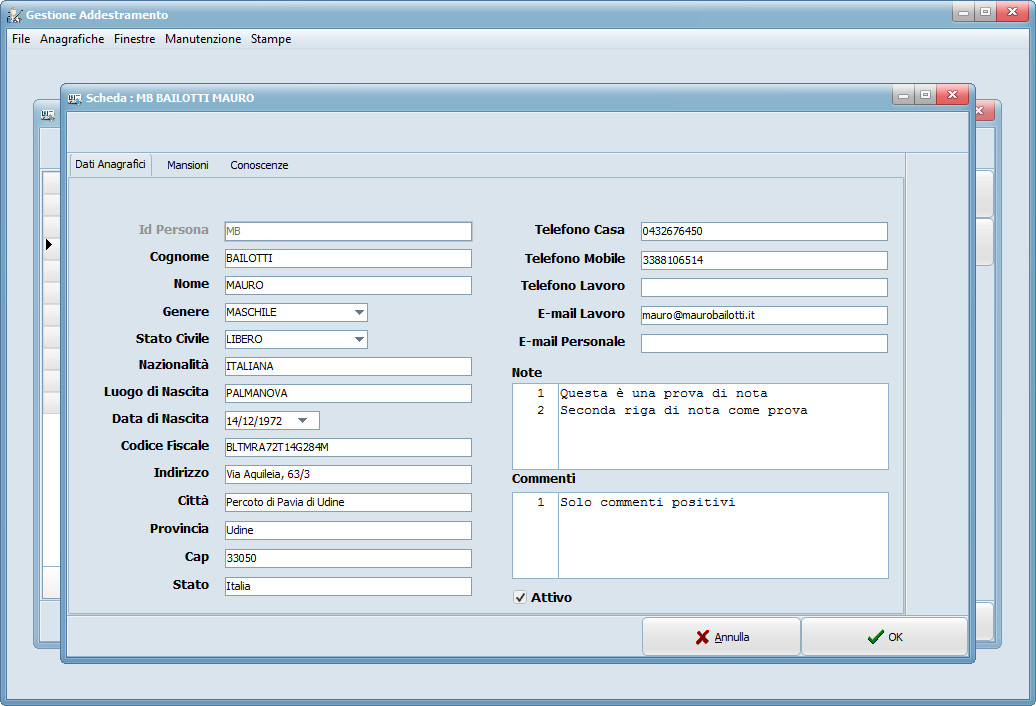Click the Codice Fiscale field
Screen dimensions: 1036x706
(x=348, y=447)
